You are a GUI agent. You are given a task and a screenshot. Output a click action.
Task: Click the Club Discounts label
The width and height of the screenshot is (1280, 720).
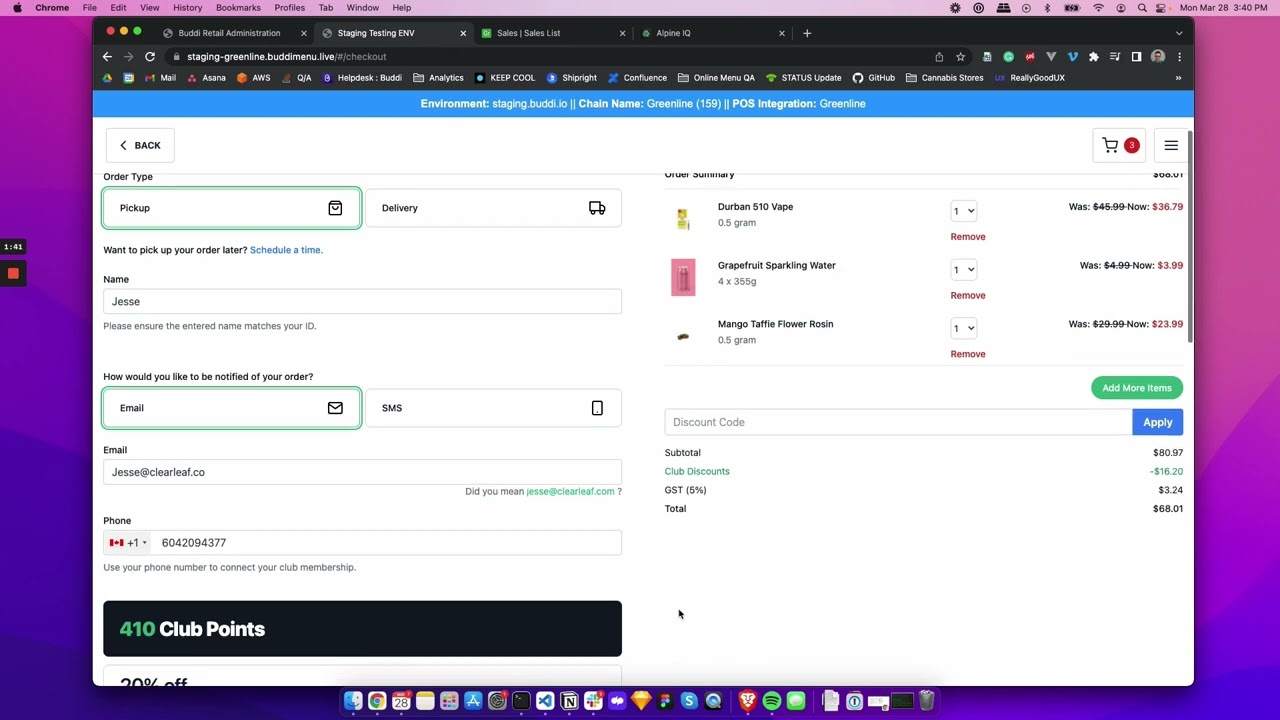pyautogui.click(x=697, y=471)
